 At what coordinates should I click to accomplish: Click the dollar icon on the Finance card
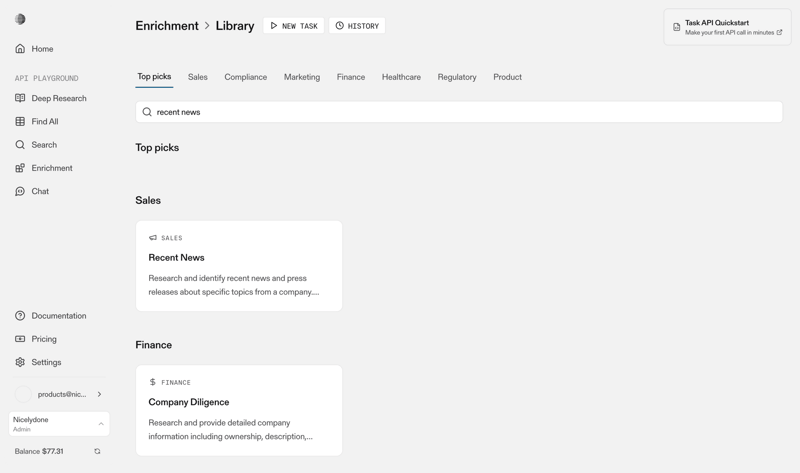click(x=153, y=382)
